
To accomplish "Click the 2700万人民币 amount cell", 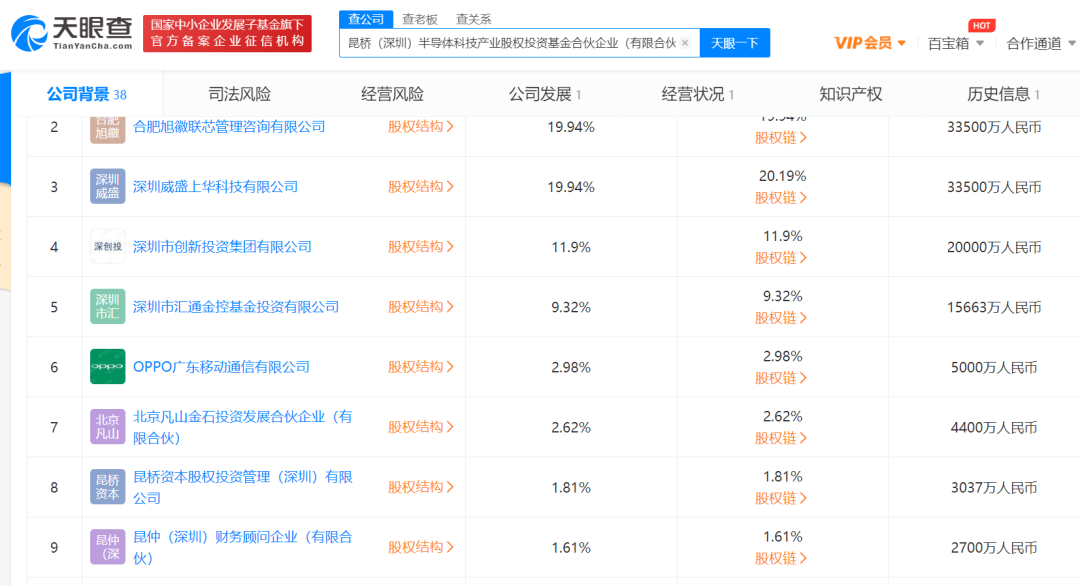I will (994, 547).
